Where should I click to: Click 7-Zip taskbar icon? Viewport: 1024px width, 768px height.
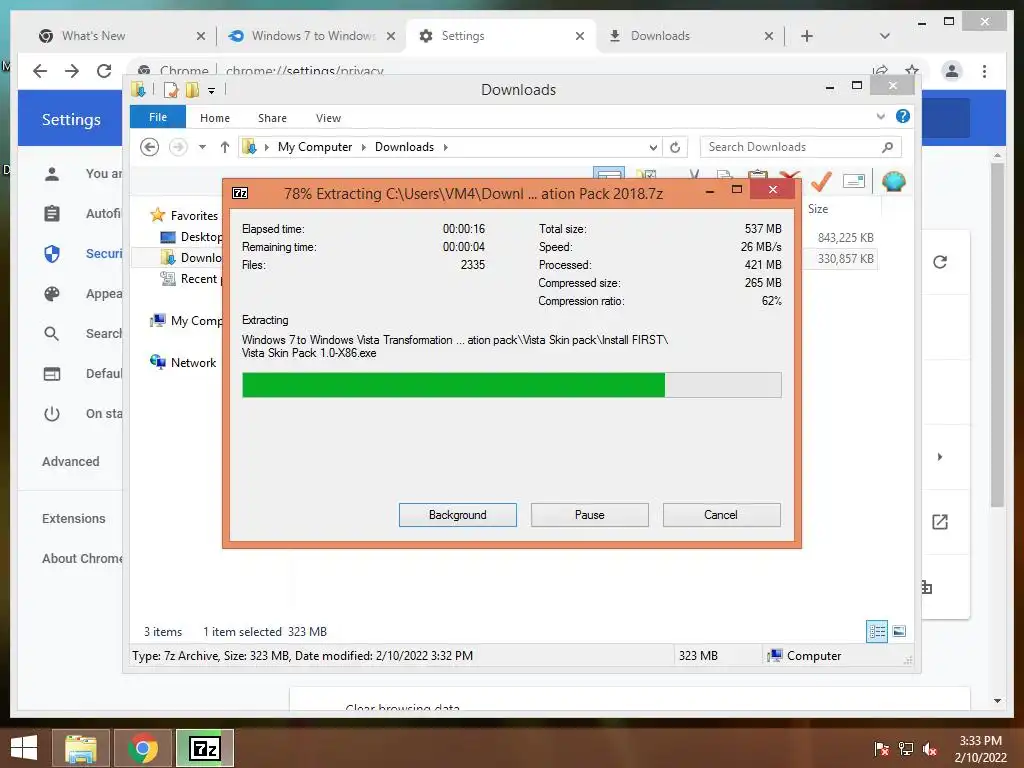pos(204,748)
